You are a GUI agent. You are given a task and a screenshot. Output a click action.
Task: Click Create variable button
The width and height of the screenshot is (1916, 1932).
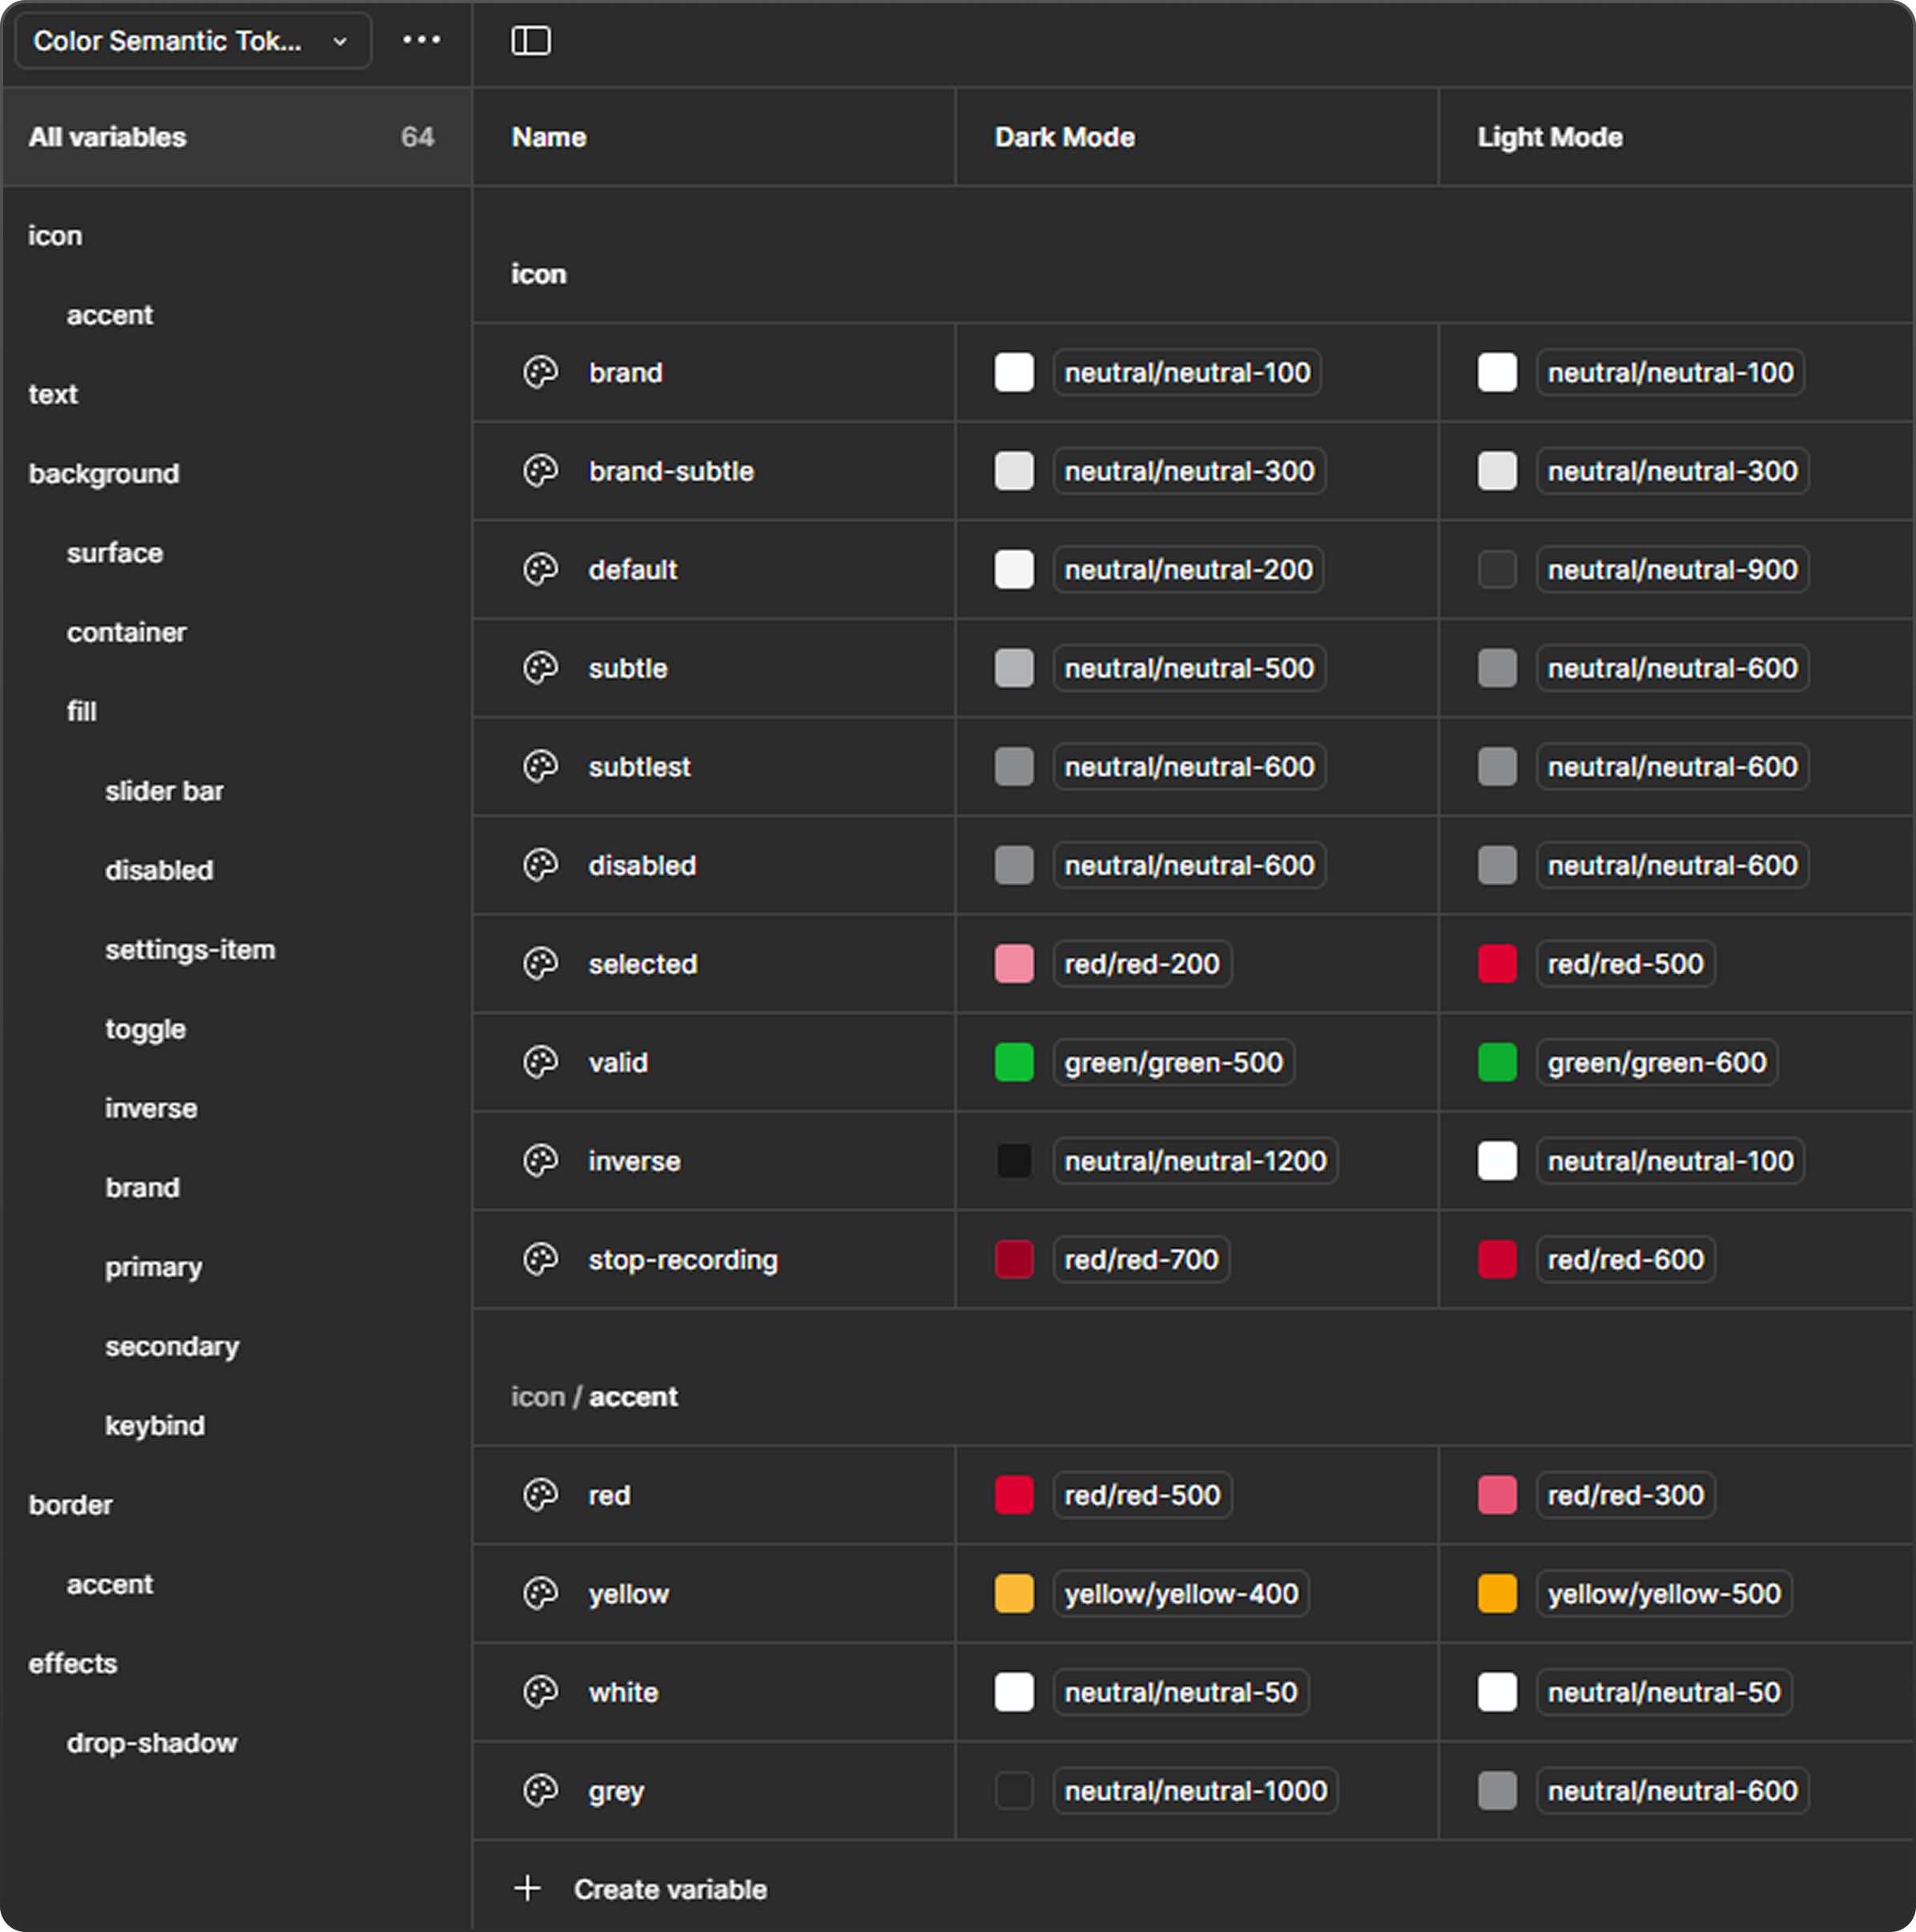coord(669,1889)
